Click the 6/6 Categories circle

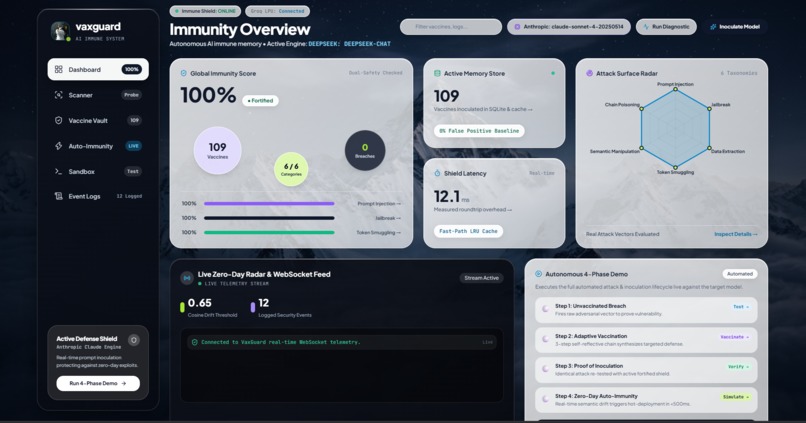tap(291, 169)
